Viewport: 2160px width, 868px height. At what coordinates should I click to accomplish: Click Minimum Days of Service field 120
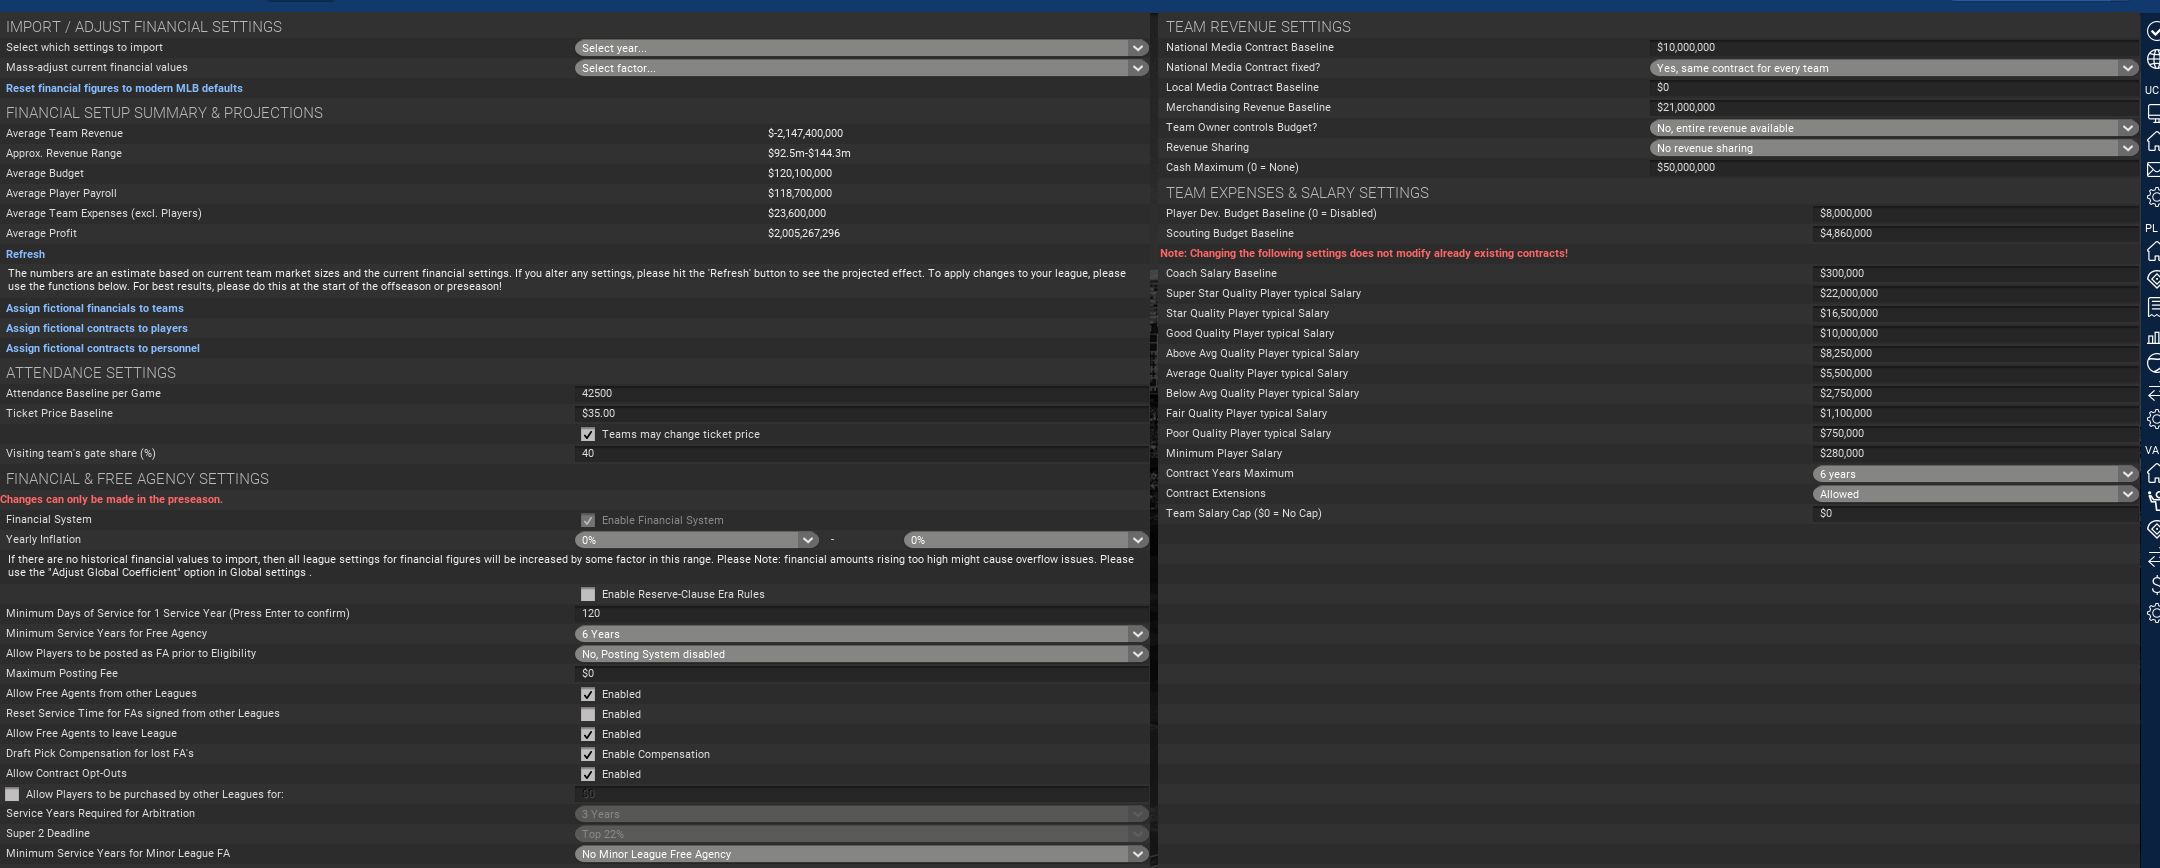862,613
